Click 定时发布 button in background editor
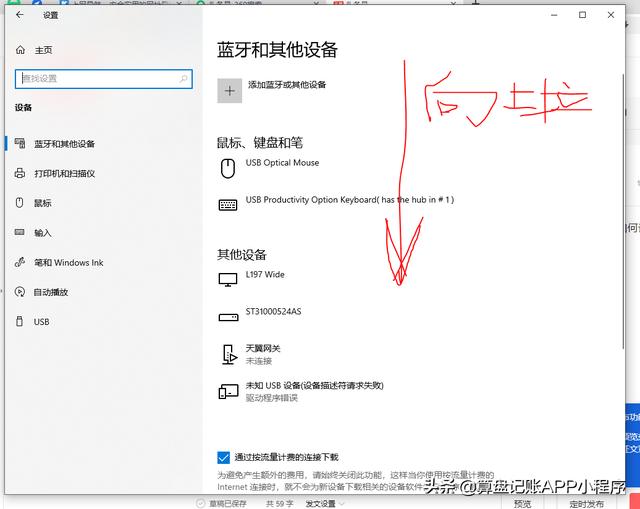 [587, 504]
